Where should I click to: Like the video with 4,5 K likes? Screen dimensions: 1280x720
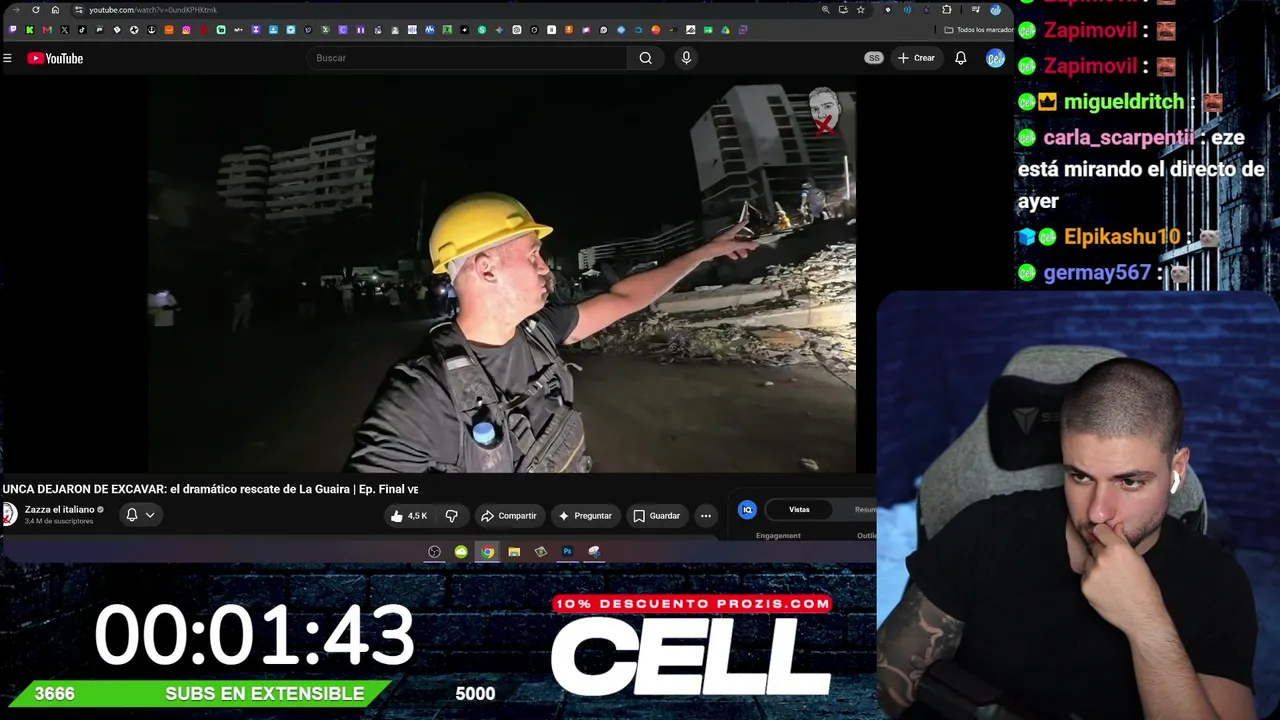click(x=409, y=516)
